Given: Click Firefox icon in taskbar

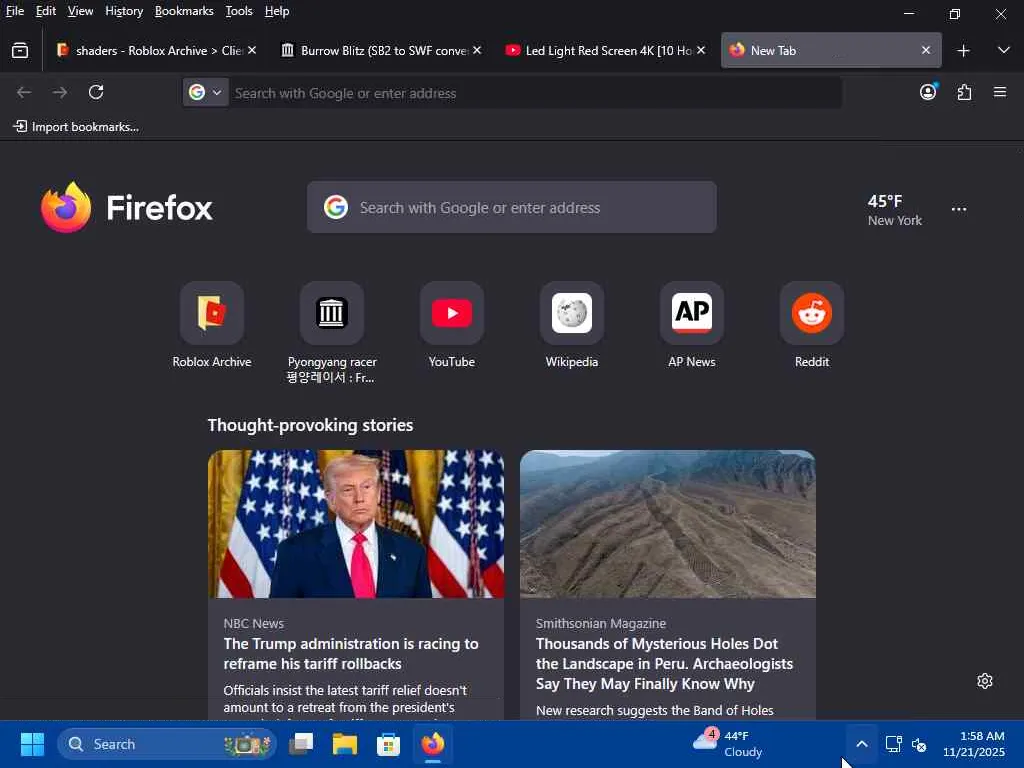Looking at the screenshot, I should 432,744.
